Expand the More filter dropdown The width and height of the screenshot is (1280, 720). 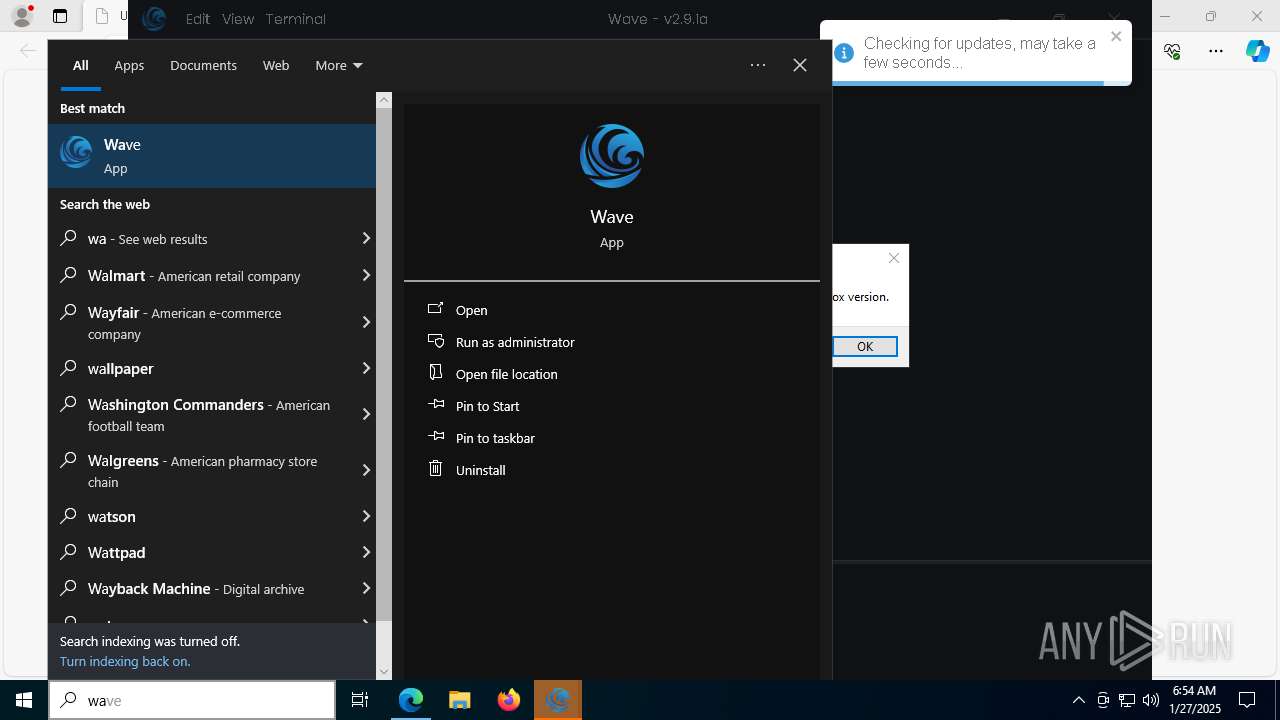(x=338, y=65)
